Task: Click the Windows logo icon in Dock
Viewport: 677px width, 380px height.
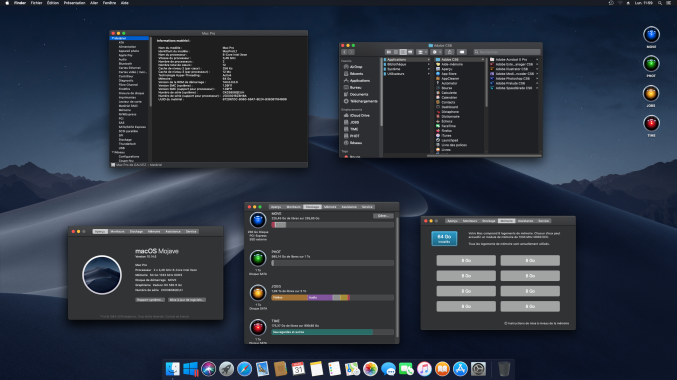Action: [x=190, y=369]
